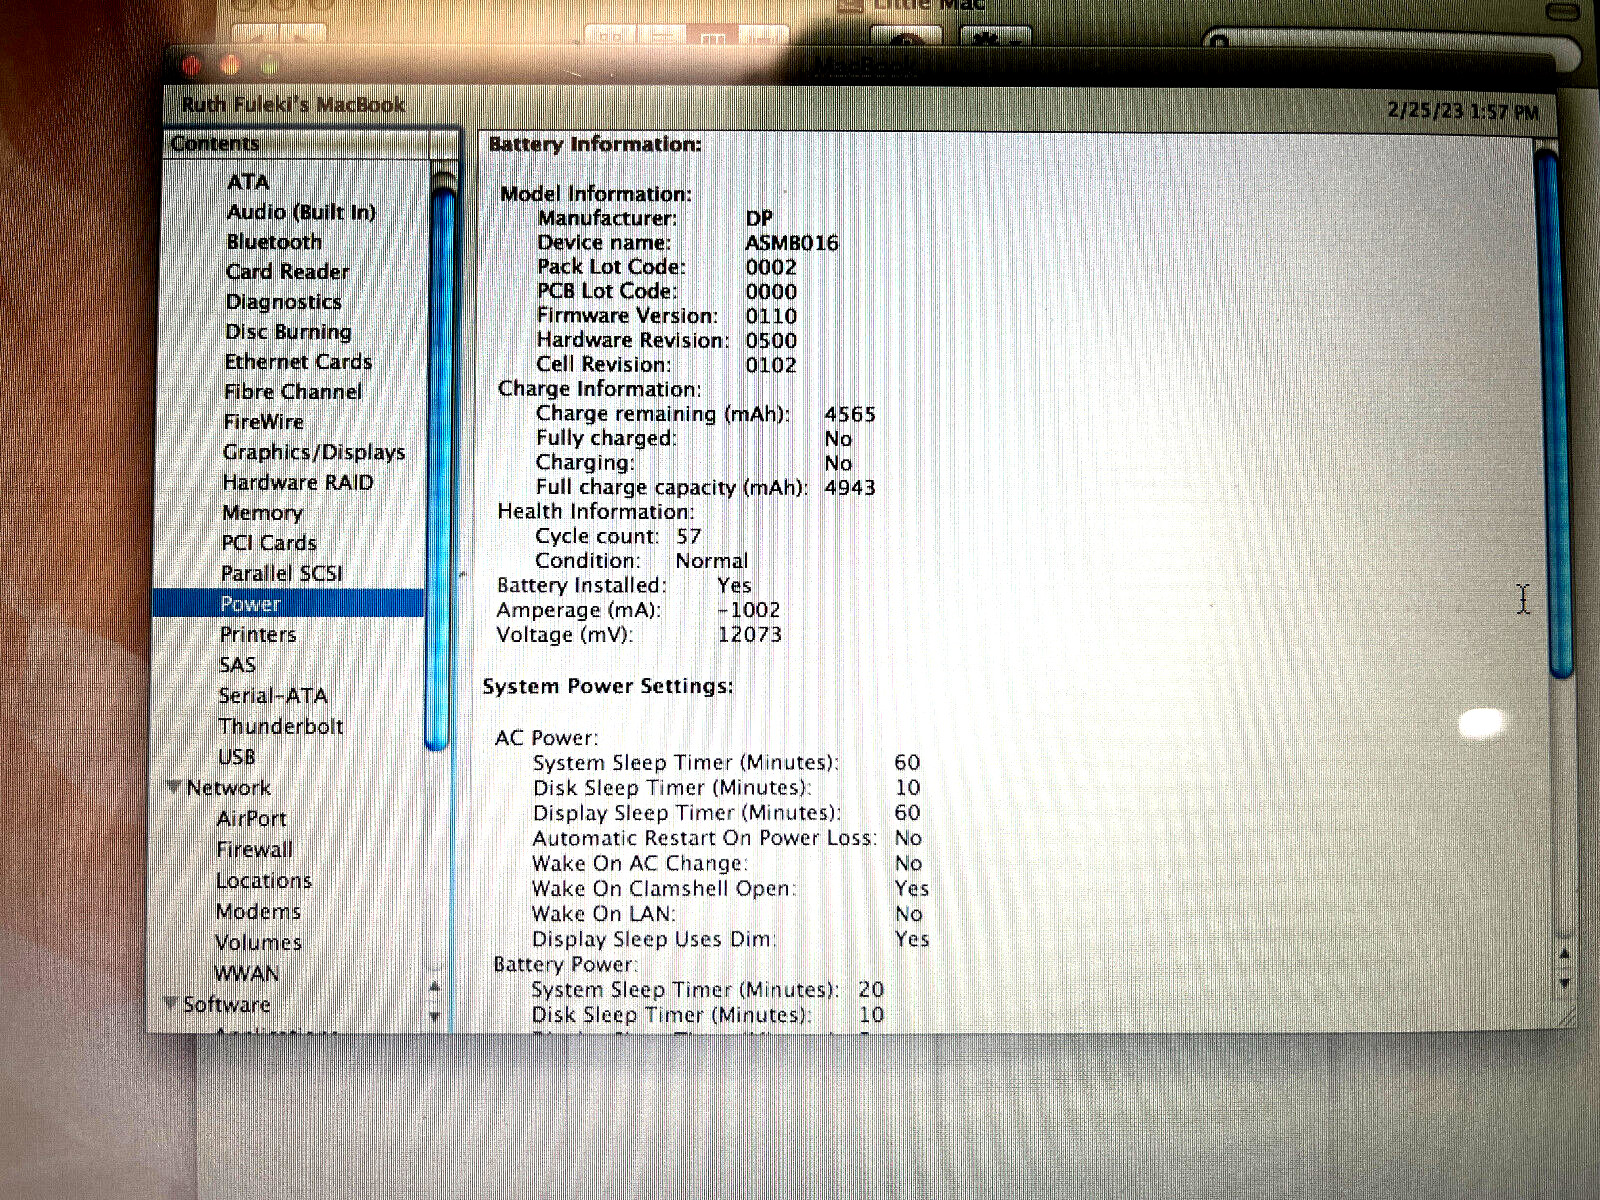
Task: Click the sidebar scroll down arrow
Action: (434, 1016)
